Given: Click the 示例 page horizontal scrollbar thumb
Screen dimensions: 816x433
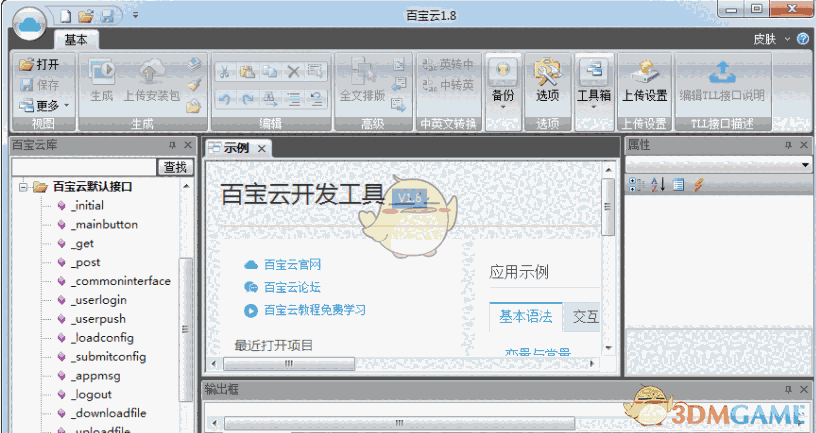Looking at the screenshot, I should 289,364.
